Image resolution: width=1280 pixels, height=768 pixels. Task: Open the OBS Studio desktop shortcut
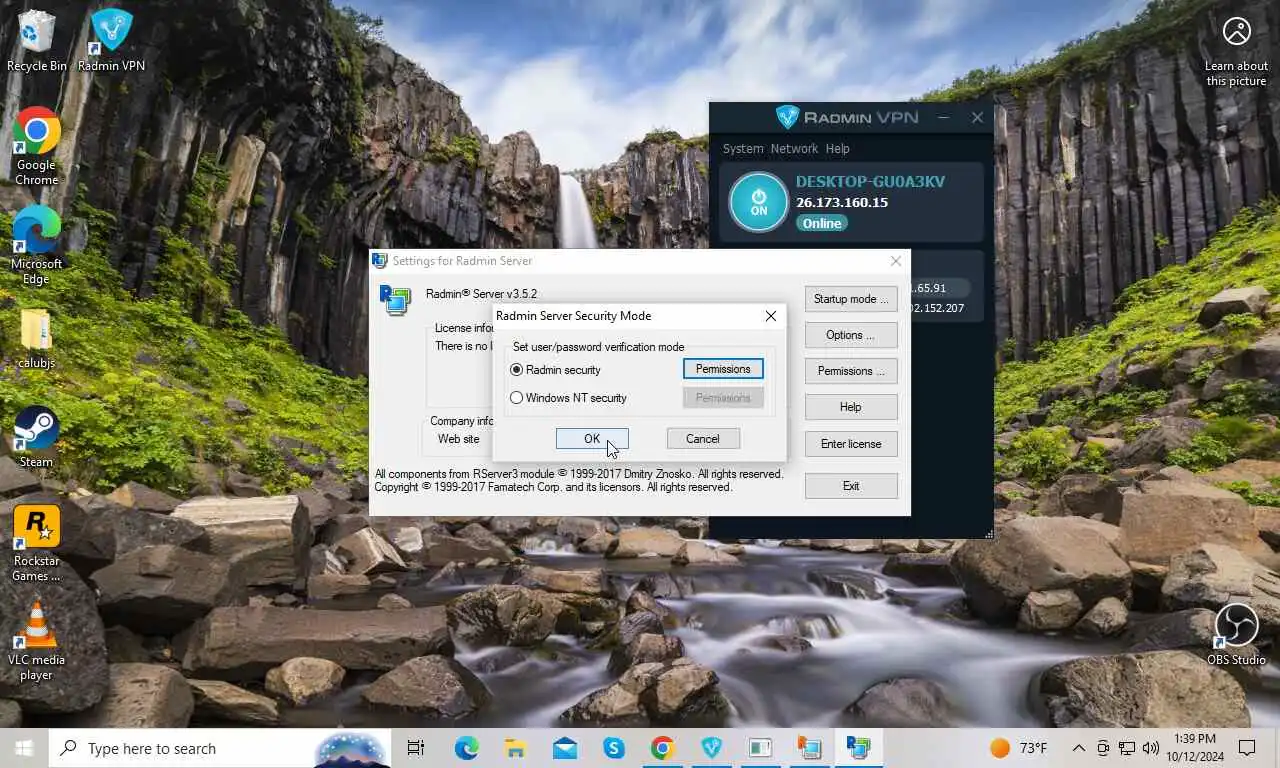[1236, 634]
